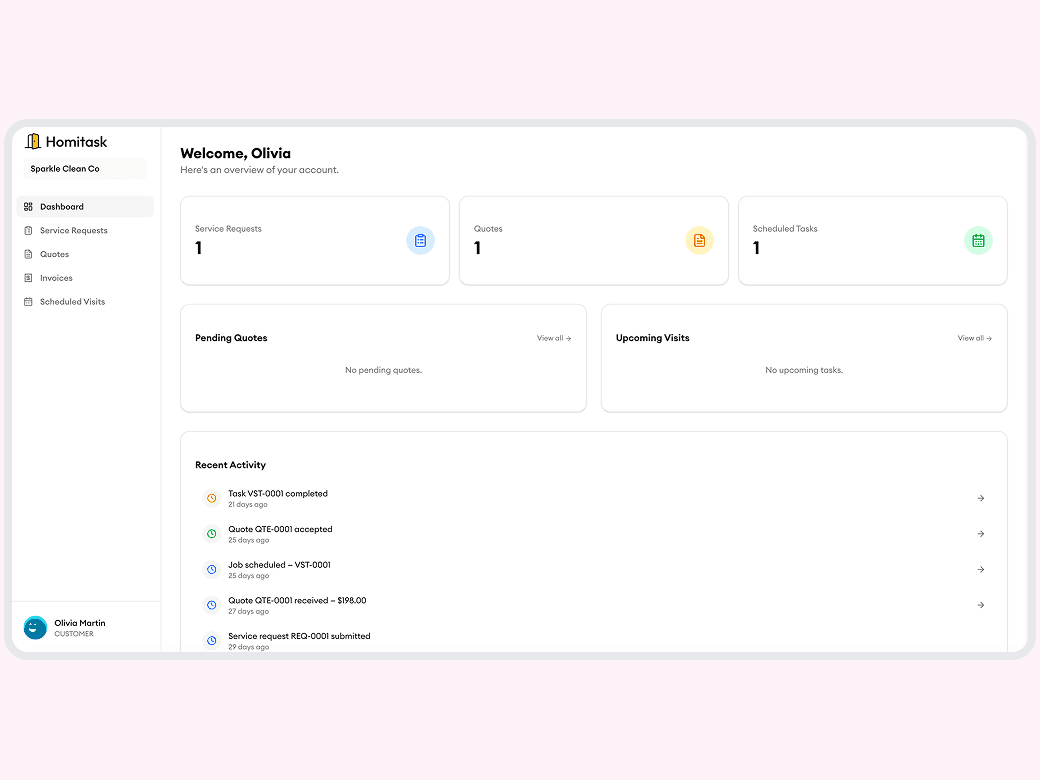Click Olivia Martin's avatar icon
The height and width of the screenshot is (780, 1040).
click(x=35, y=628)
